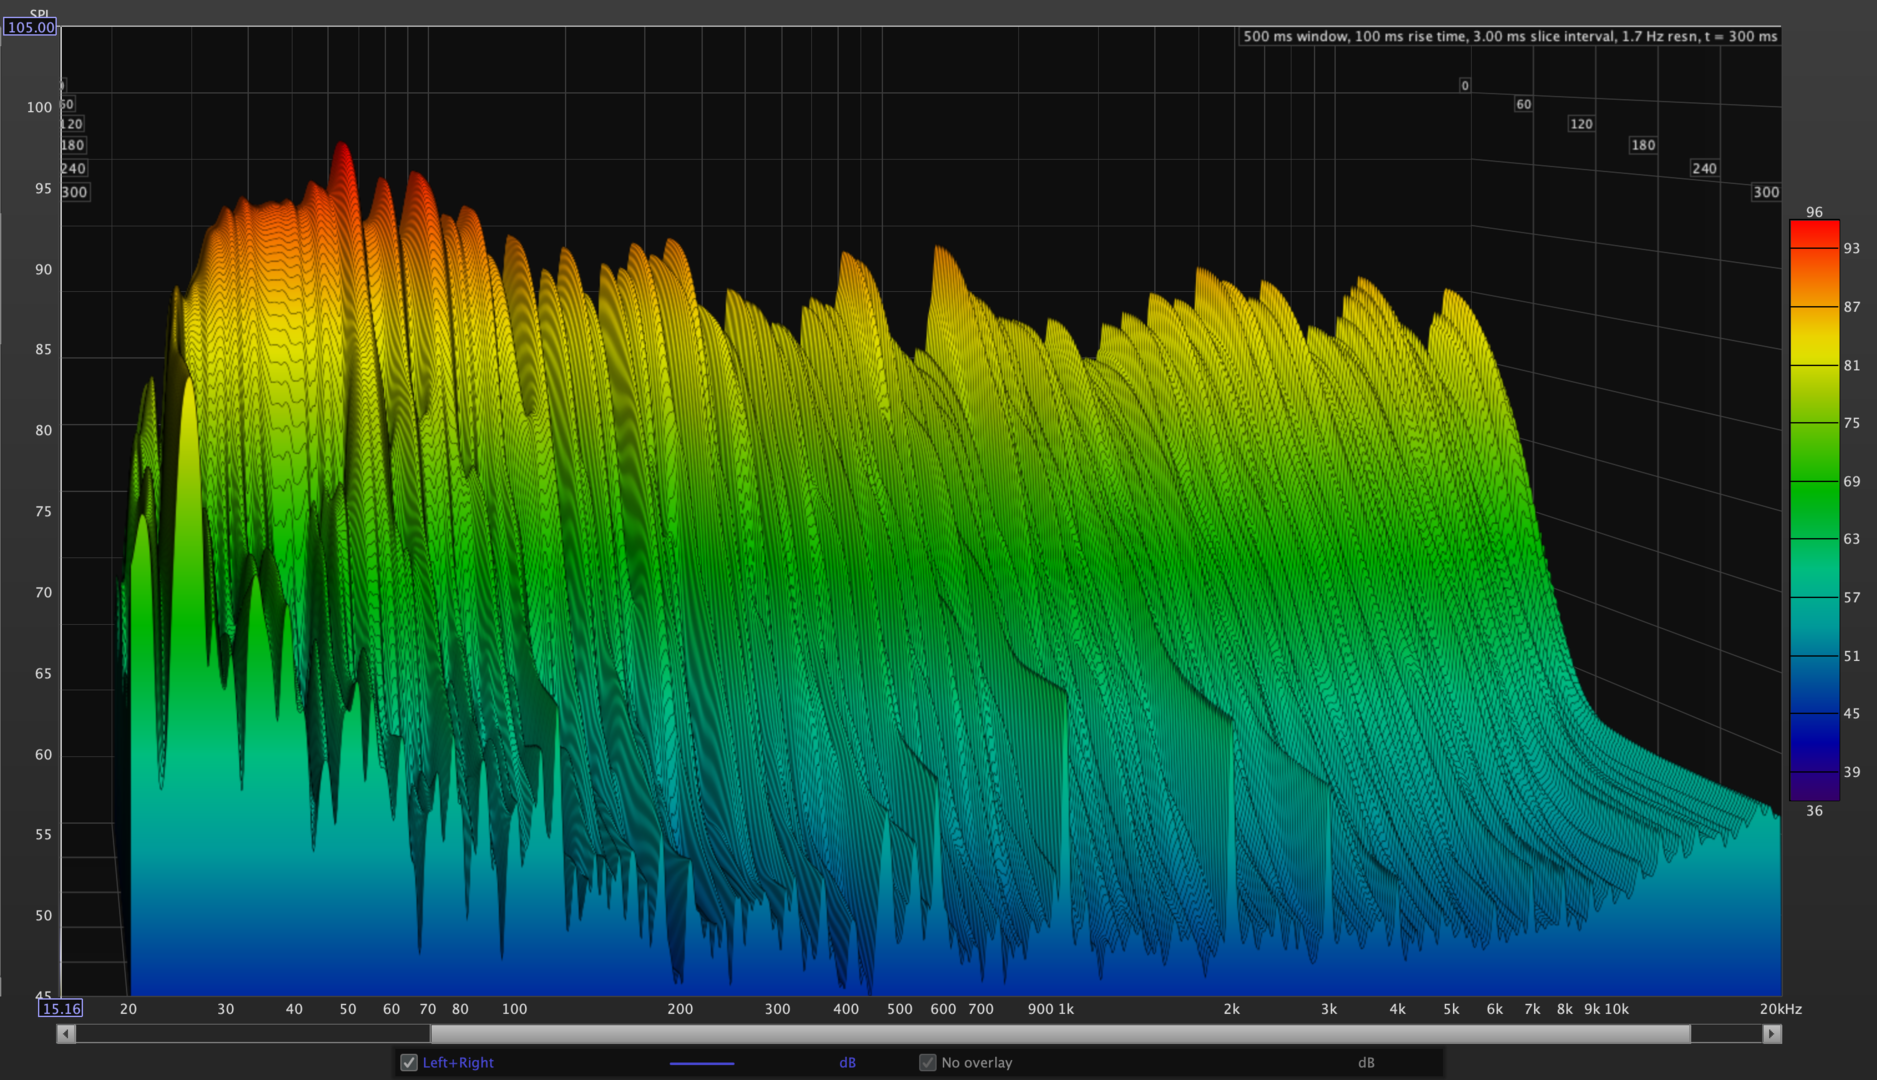Toggle the No overlay checkbox
The height and width of the screenshot is (1080, 1877).
[x=928, y=1063]
